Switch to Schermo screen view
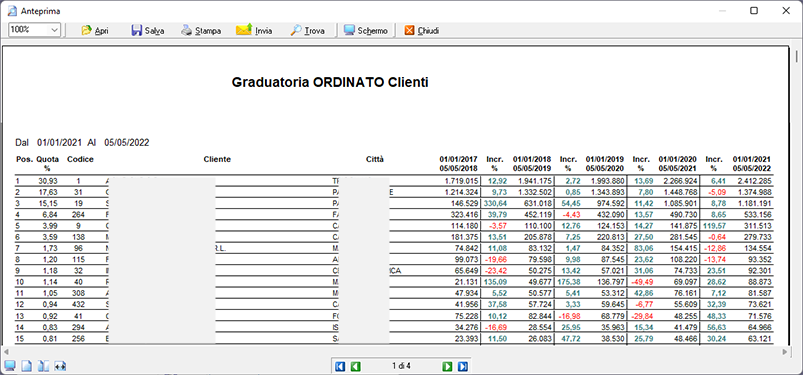This screenshot has width=803, height=375. tap(366, 31)
